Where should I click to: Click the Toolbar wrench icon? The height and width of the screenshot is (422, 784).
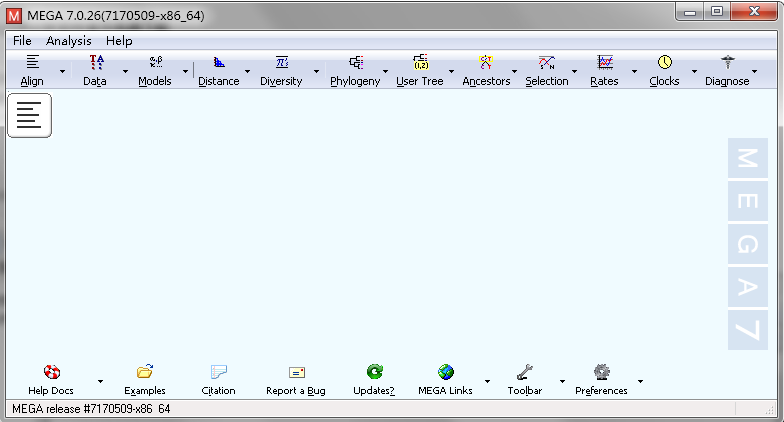524,372
